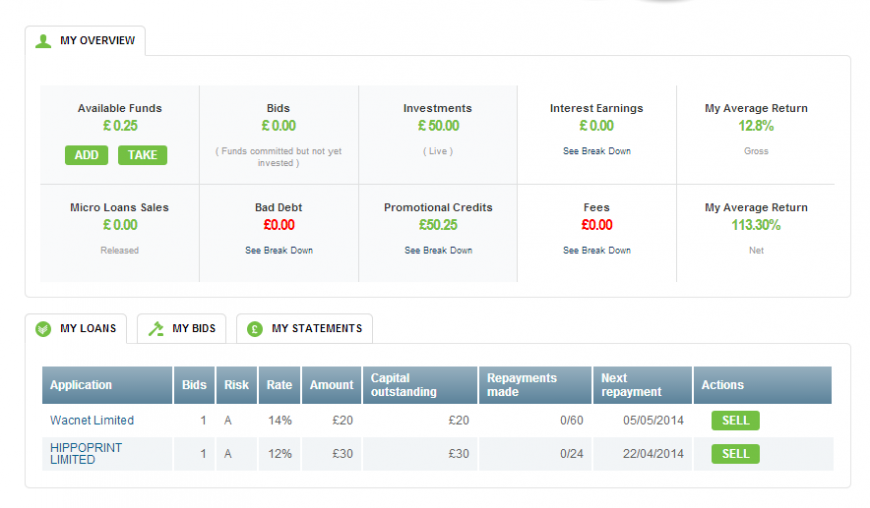Open the My Overview tab
The width and height of the screenshot is (870, 508).
coord(85,40)
